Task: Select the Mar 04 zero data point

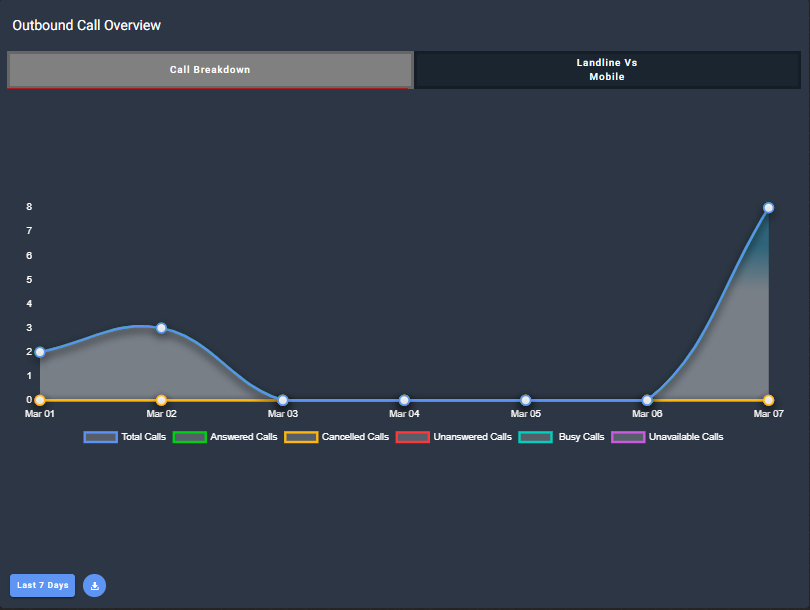Action: [x=404, y=400]
